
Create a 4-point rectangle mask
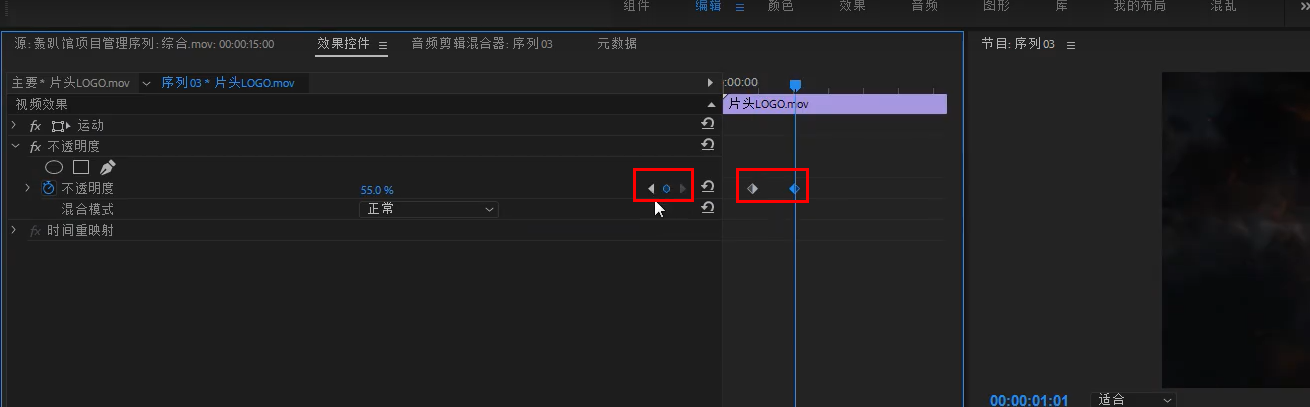tap(81, 167)
